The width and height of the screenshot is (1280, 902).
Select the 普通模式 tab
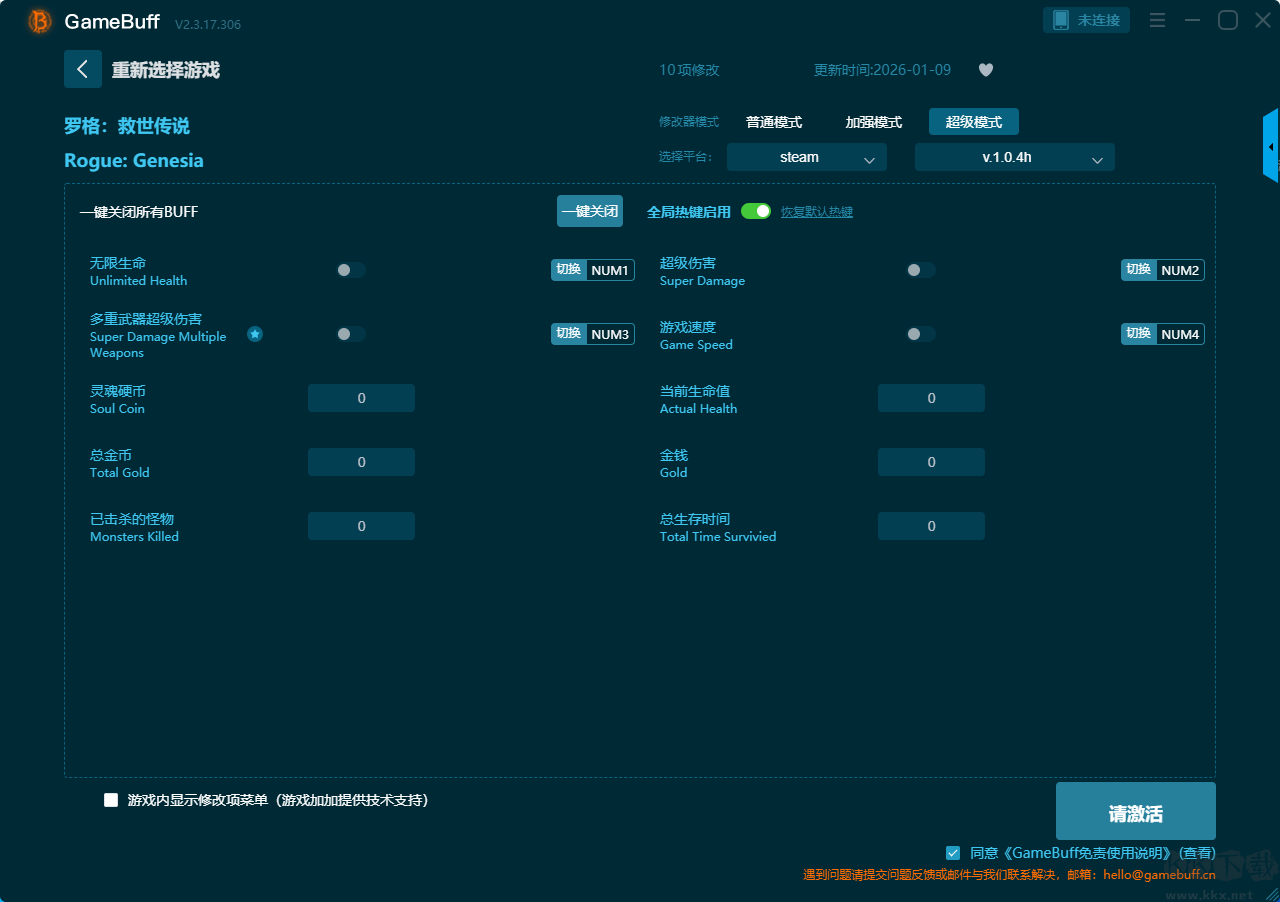point(774,122)
